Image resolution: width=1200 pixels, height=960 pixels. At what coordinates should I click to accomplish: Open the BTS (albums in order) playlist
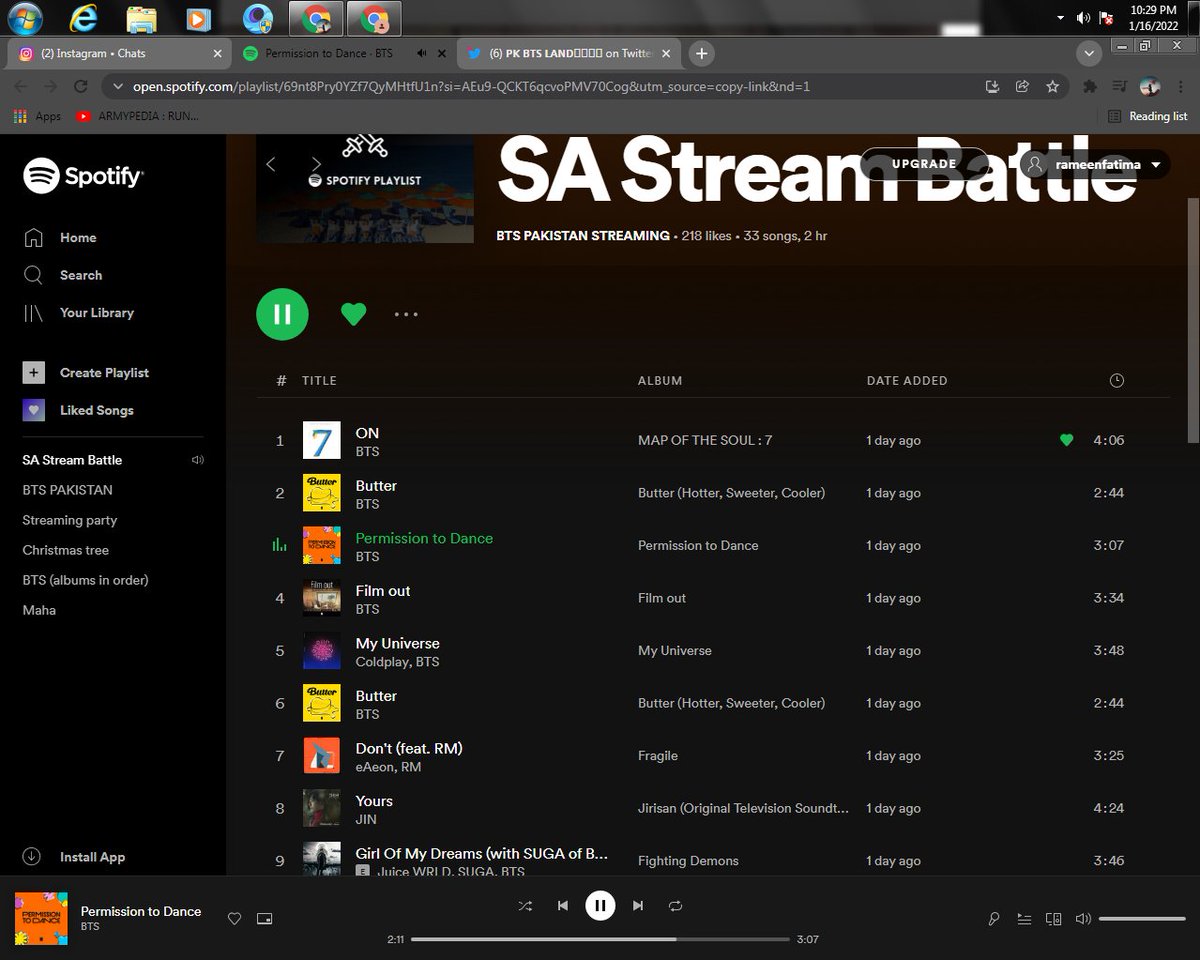85,580
